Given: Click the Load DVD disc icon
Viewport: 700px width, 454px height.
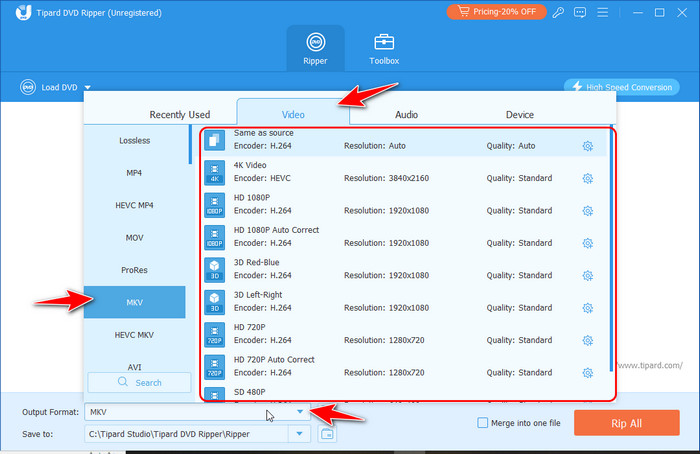Looking at the screenshot, I should click(28, 87).
